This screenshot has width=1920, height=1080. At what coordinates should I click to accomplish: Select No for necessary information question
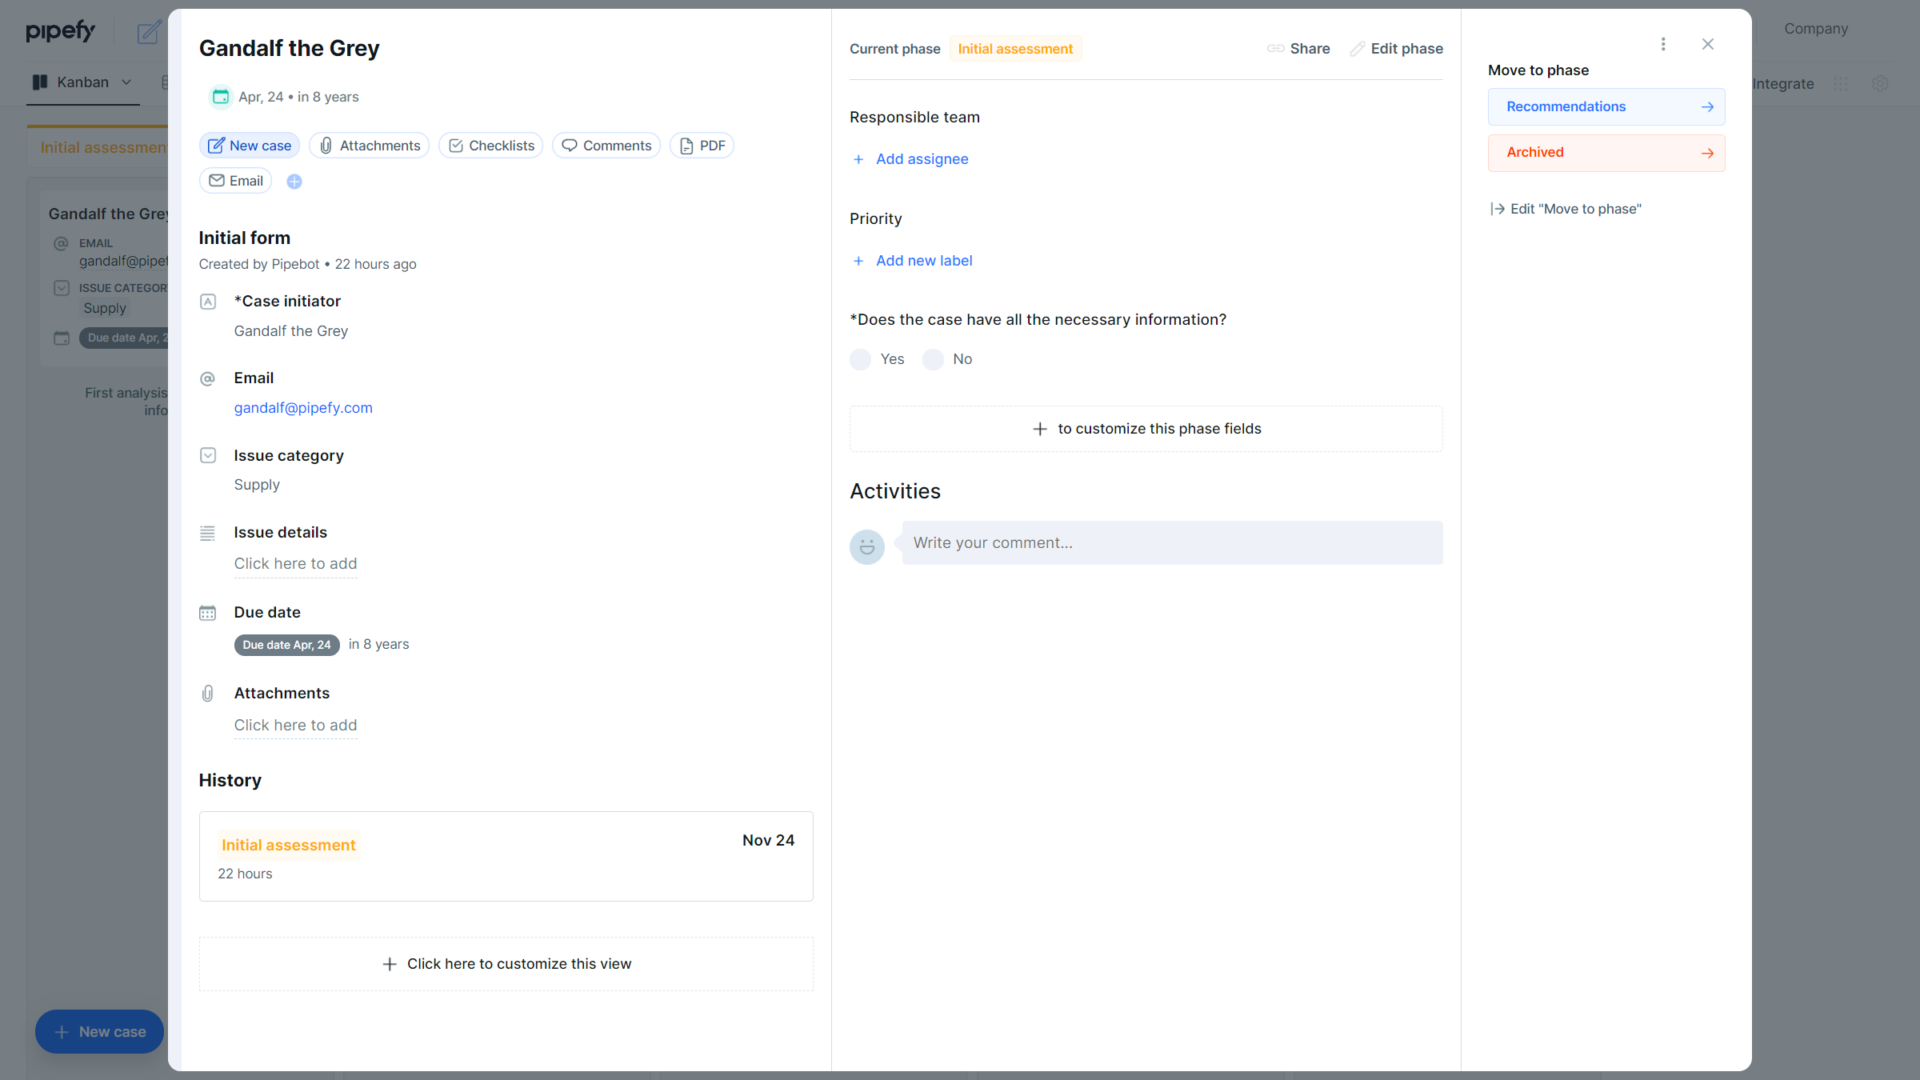tap(933, 359)
